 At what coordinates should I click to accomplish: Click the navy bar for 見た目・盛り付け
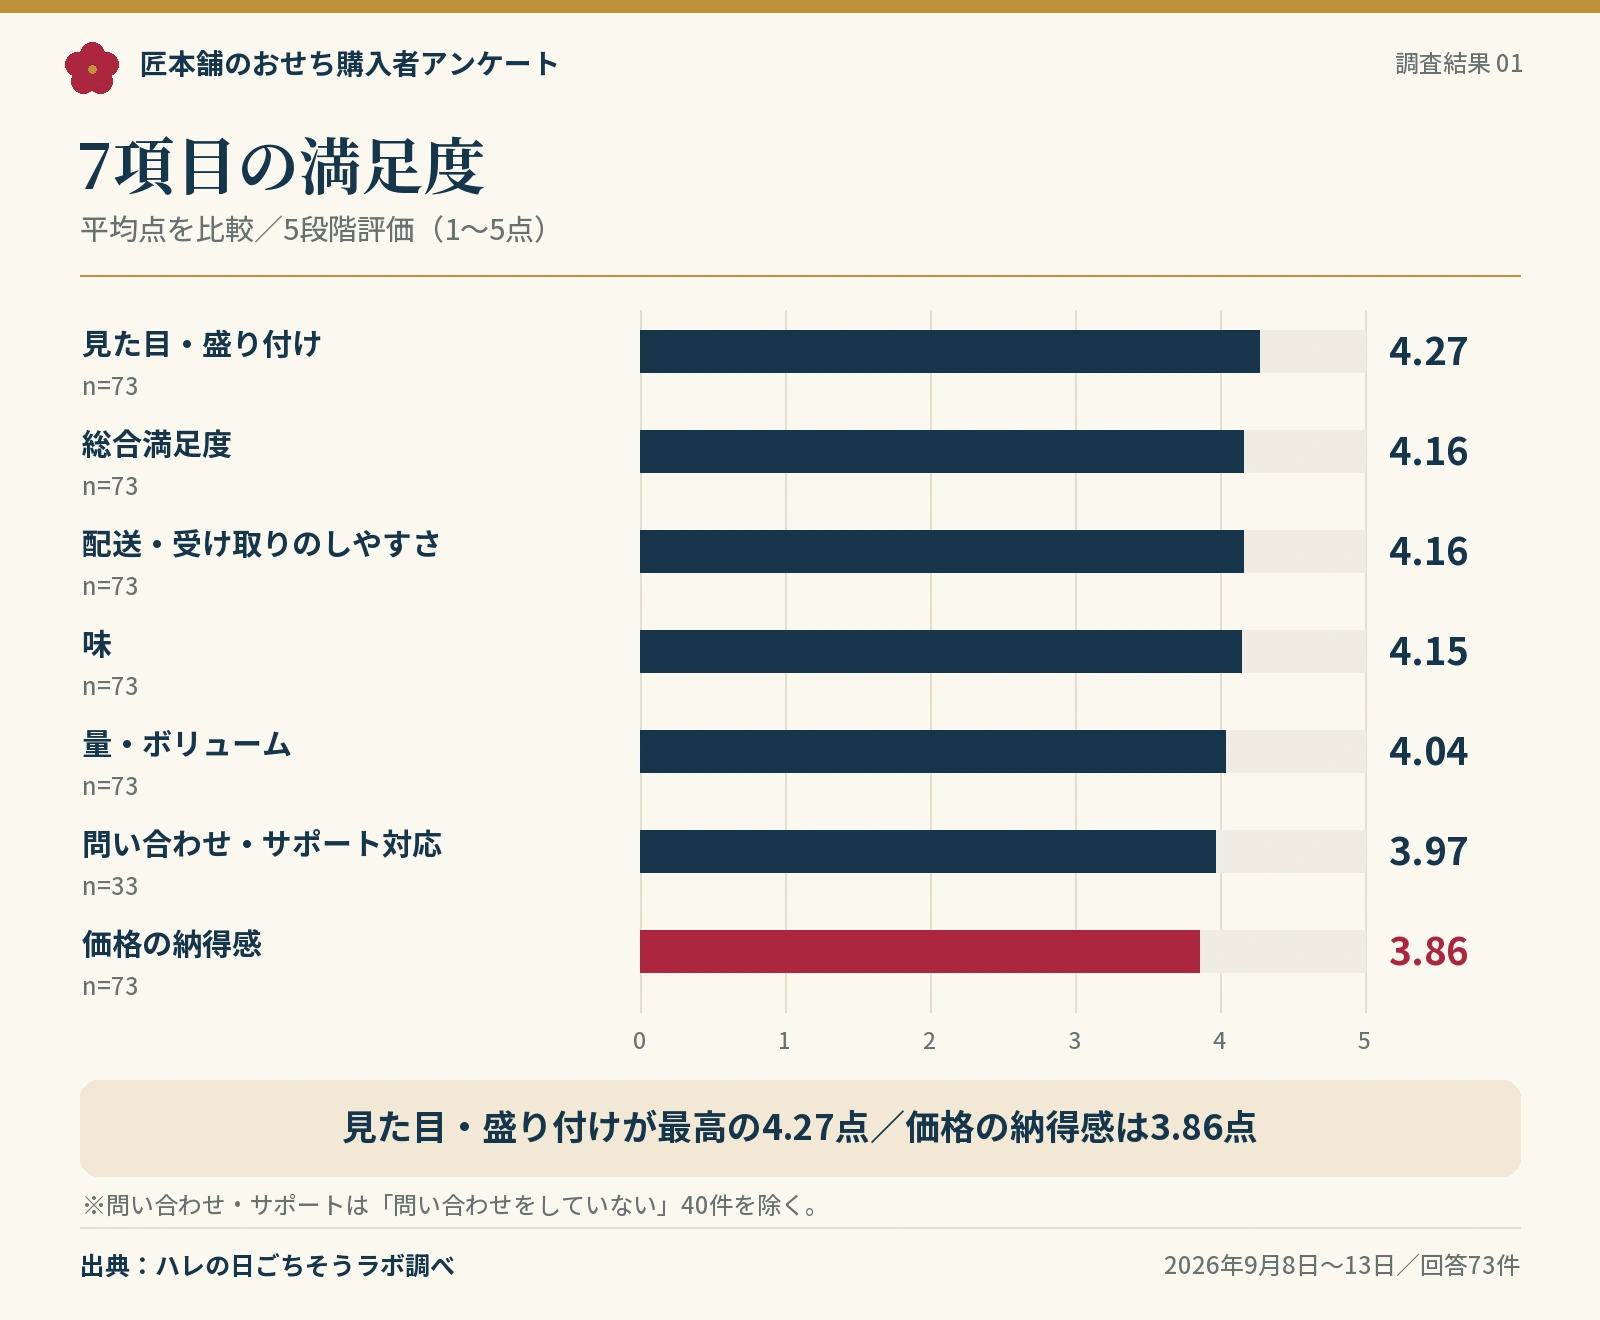[x=950, y=351]
